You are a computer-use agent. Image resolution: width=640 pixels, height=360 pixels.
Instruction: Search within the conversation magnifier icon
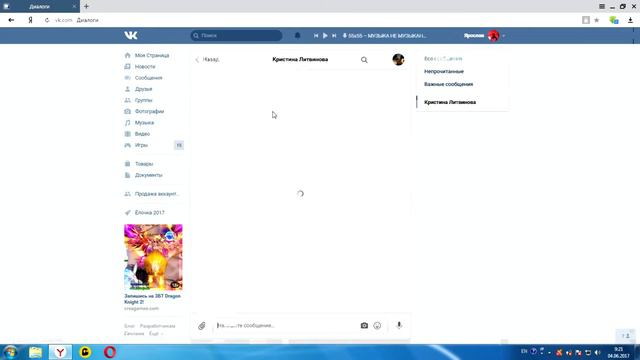364,60
